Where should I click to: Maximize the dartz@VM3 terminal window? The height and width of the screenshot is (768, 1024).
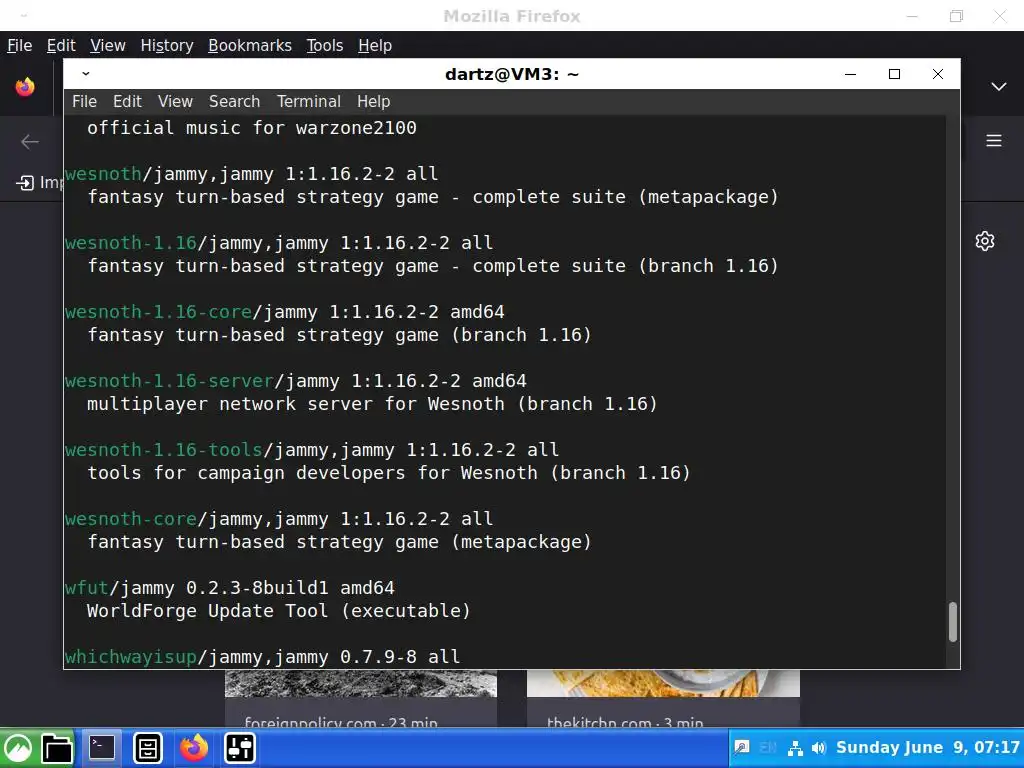(x=895, y=74)
